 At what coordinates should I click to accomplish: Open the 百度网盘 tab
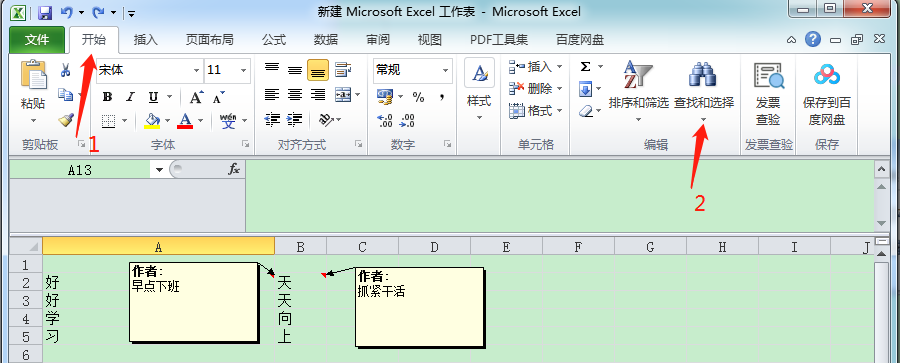point(580,40)
